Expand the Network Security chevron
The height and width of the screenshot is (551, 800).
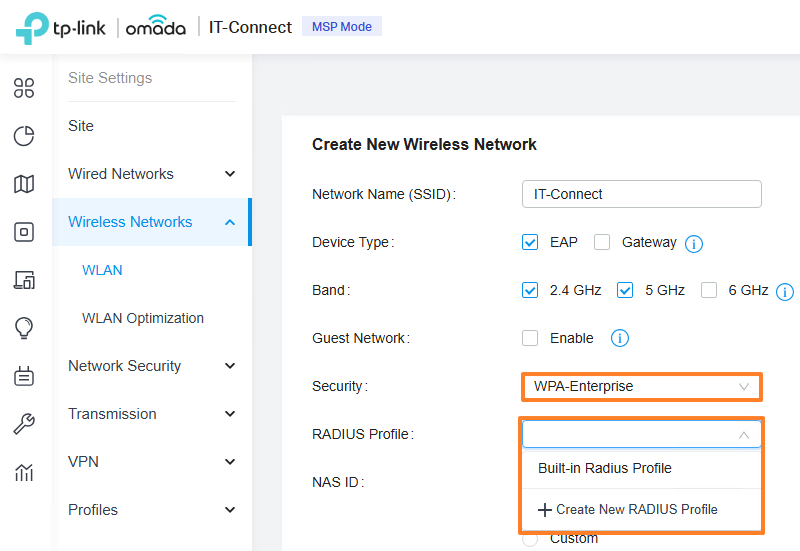230,366
